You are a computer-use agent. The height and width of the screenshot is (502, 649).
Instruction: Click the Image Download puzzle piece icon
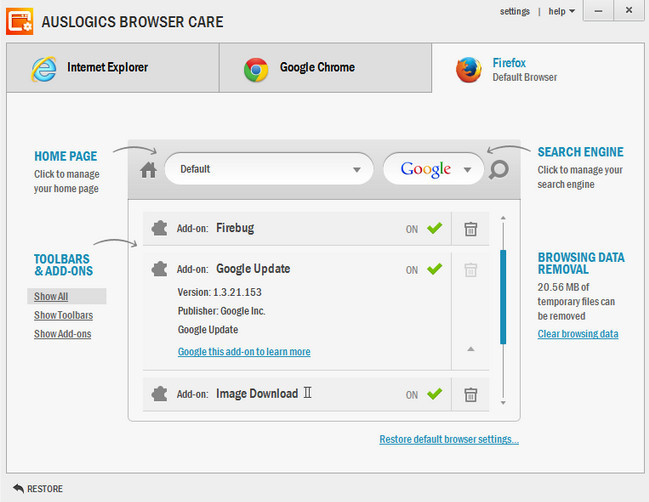click(x=158, y=394)
